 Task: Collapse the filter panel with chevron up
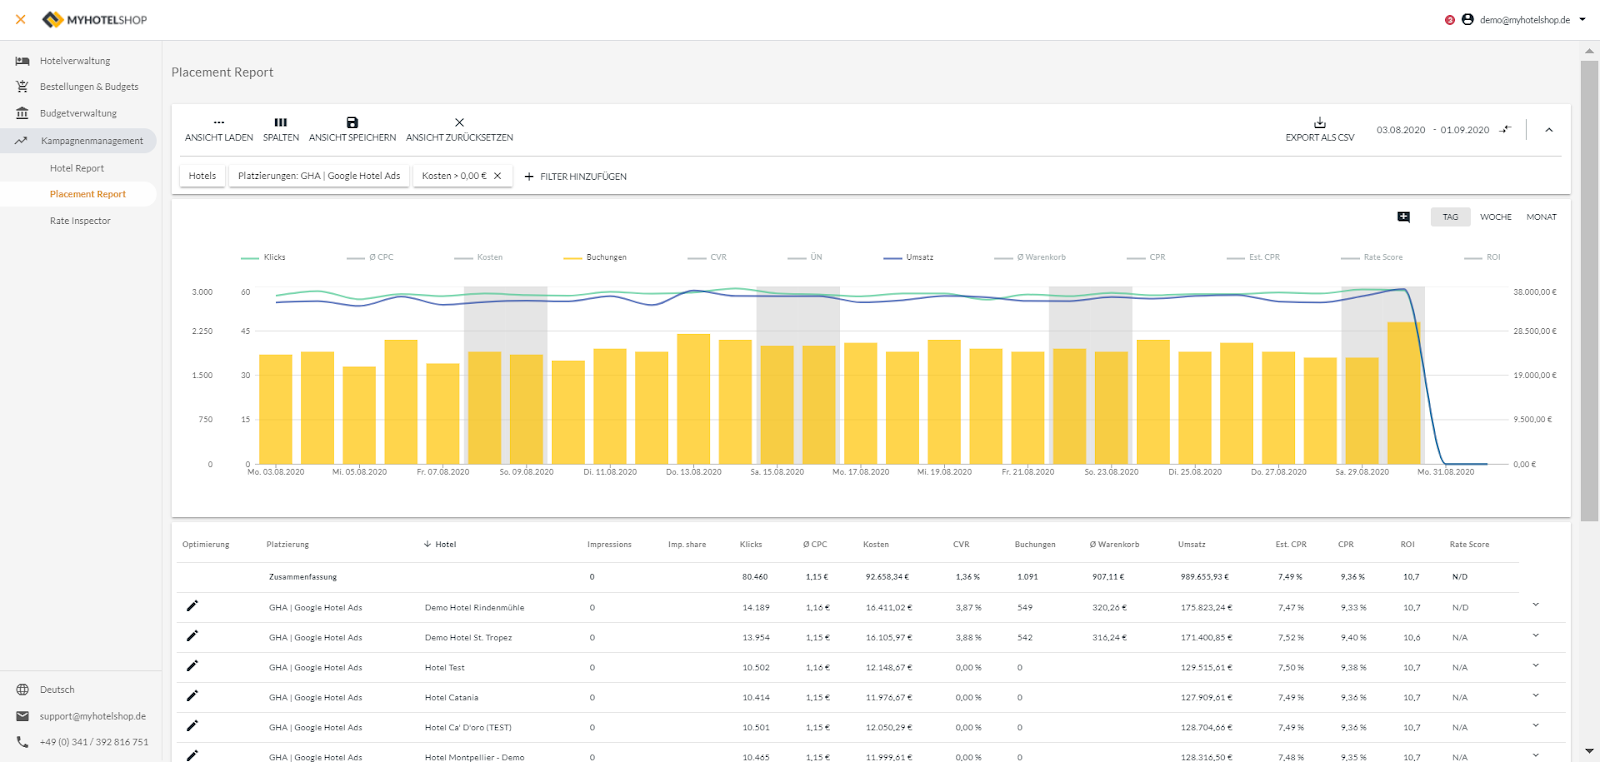point(1549,130)
